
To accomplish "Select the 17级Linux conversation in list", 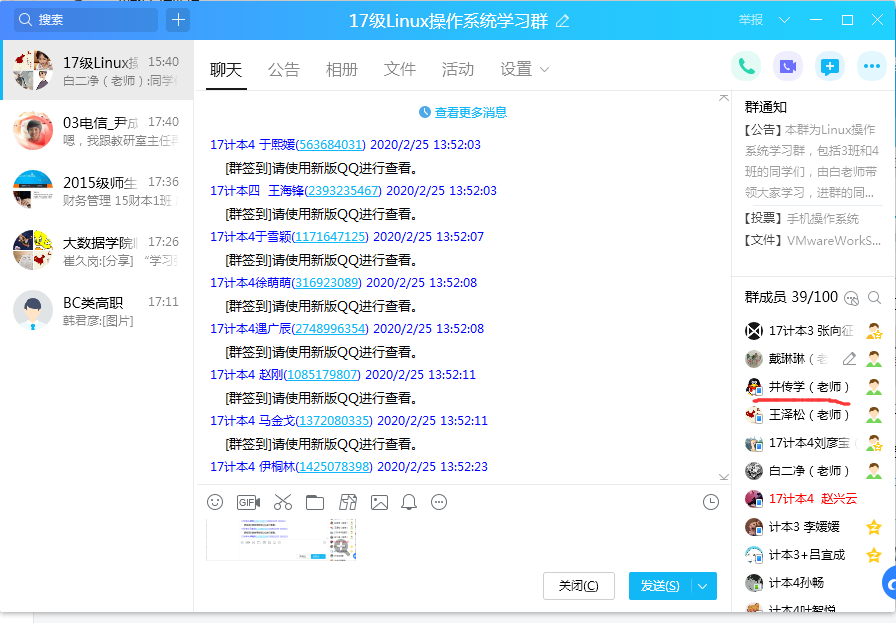I will coord(97,70).
